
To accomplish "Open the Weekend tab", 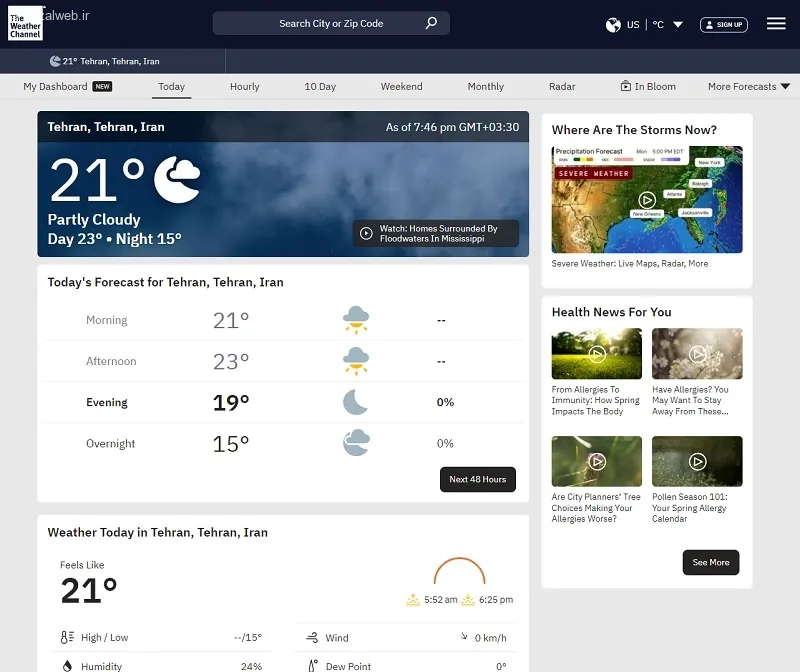I will (x=402, y=86).
